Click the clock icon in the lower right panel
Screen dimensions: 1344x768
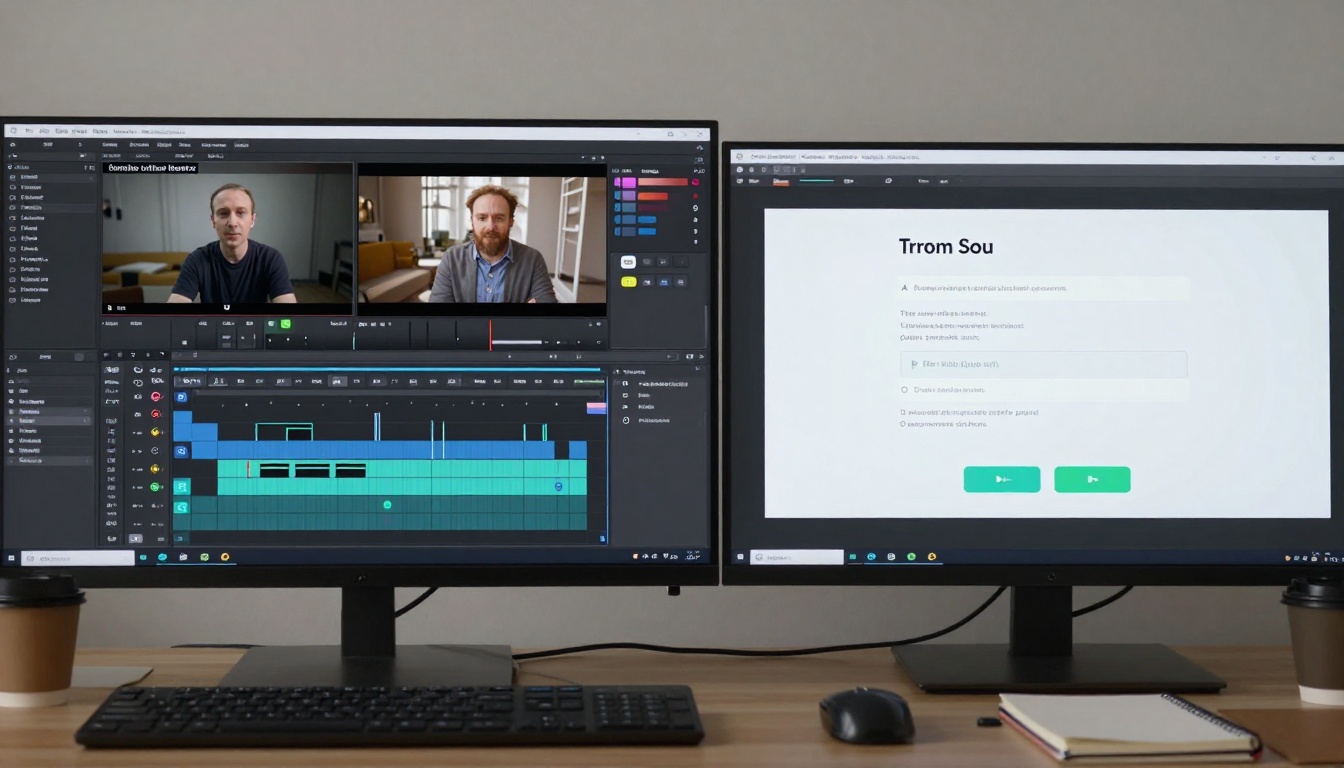pyautogui.click(x=626, y=420)
